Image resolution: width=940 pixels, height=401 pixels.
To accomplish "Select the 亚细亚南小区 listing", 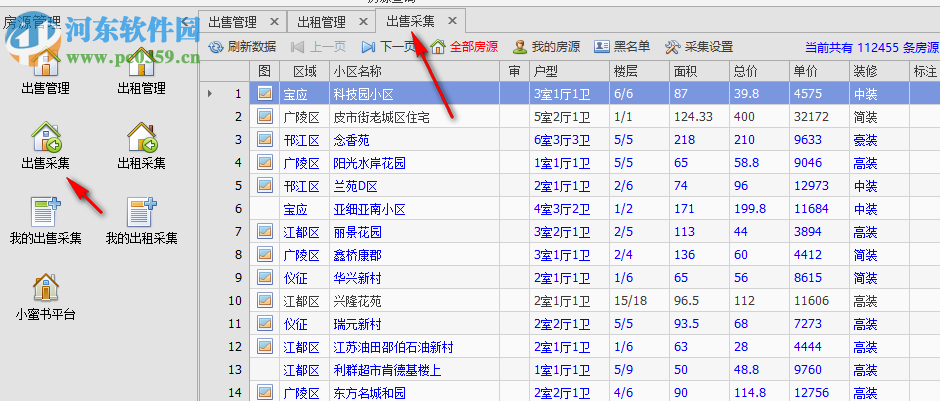I will (369, 209).
